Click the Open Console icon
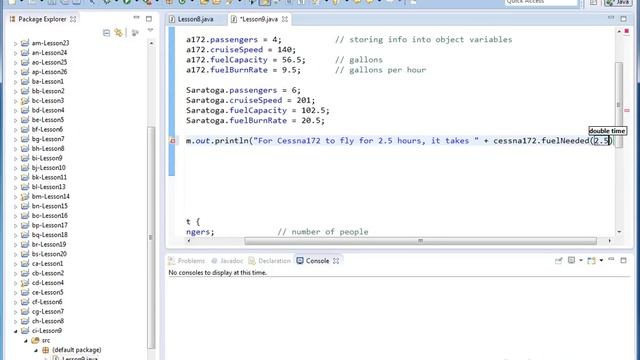Viewport: 640px width, 360px height. (591, 260)
